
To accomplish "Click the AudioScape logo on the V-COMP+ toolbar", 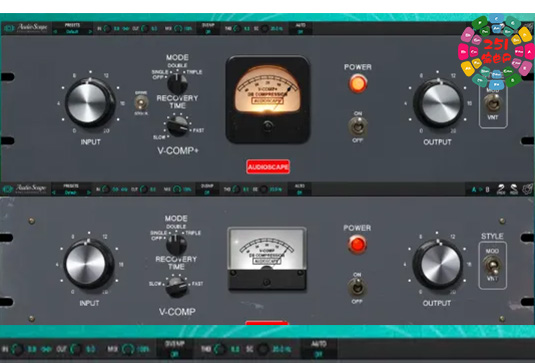I will [x=26, y=28].
